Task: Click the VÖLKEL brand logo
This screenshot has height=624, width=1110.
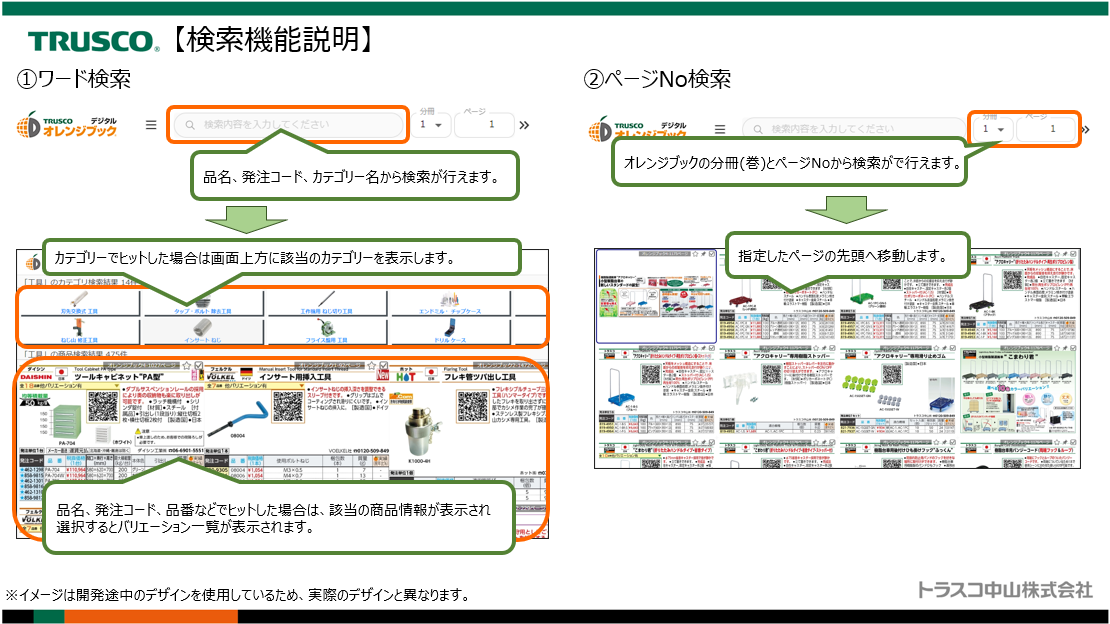Action: coord(220,375)
